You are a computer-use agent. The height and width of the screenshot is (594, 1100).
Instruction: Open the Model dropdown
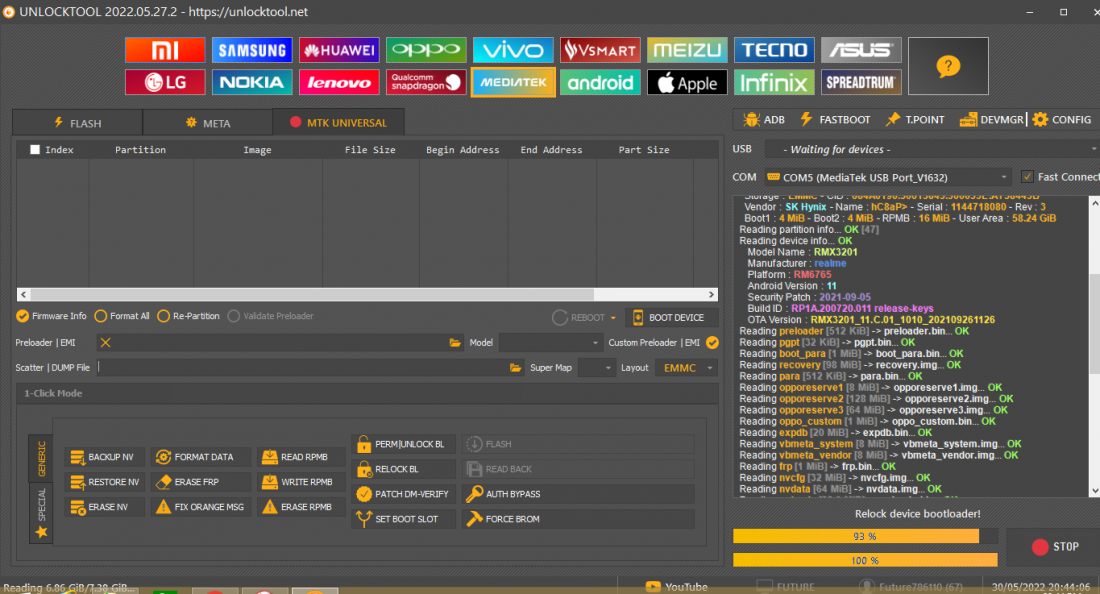pyautogui.click(x=550, y=343)
